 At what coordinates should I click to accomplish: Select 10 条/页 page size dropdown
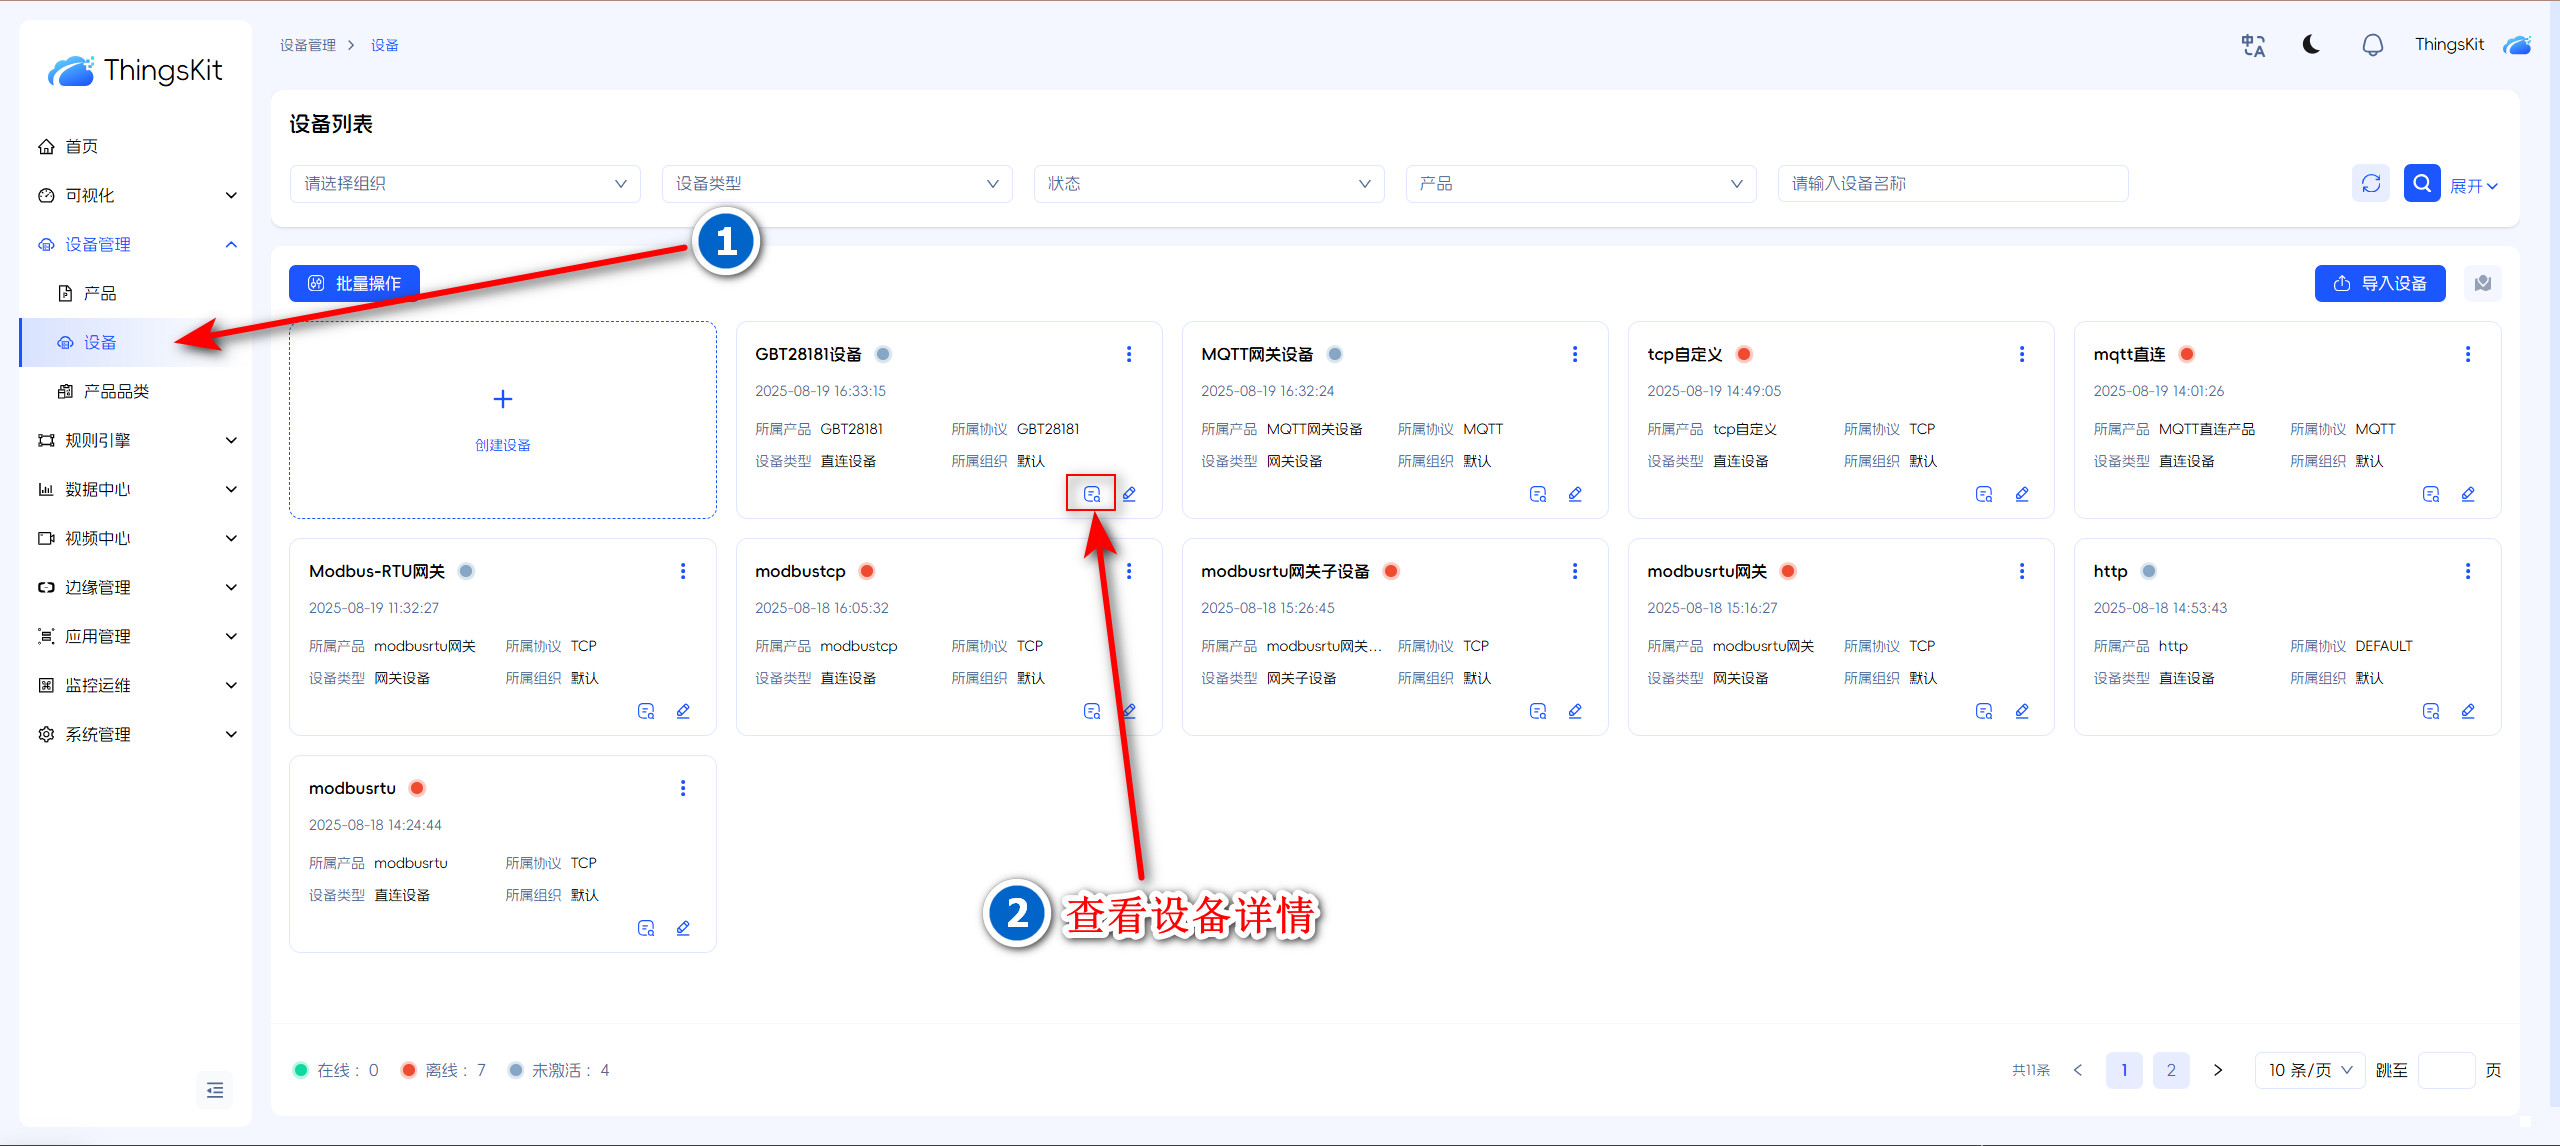click(2309, 1070)
